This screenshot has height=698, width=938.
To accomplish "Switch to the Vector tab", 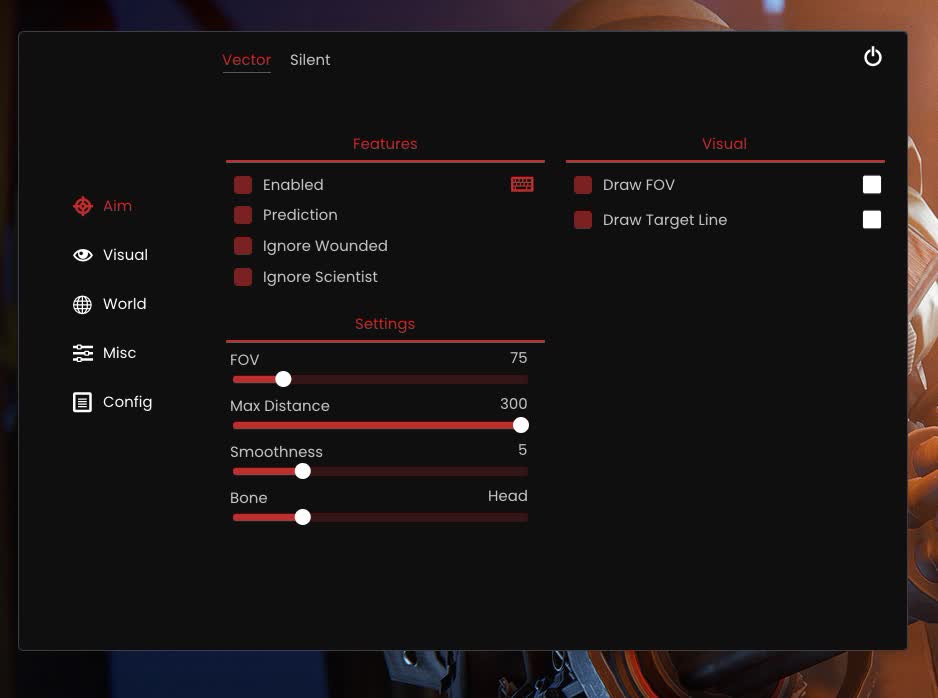I will pos(246,60).
